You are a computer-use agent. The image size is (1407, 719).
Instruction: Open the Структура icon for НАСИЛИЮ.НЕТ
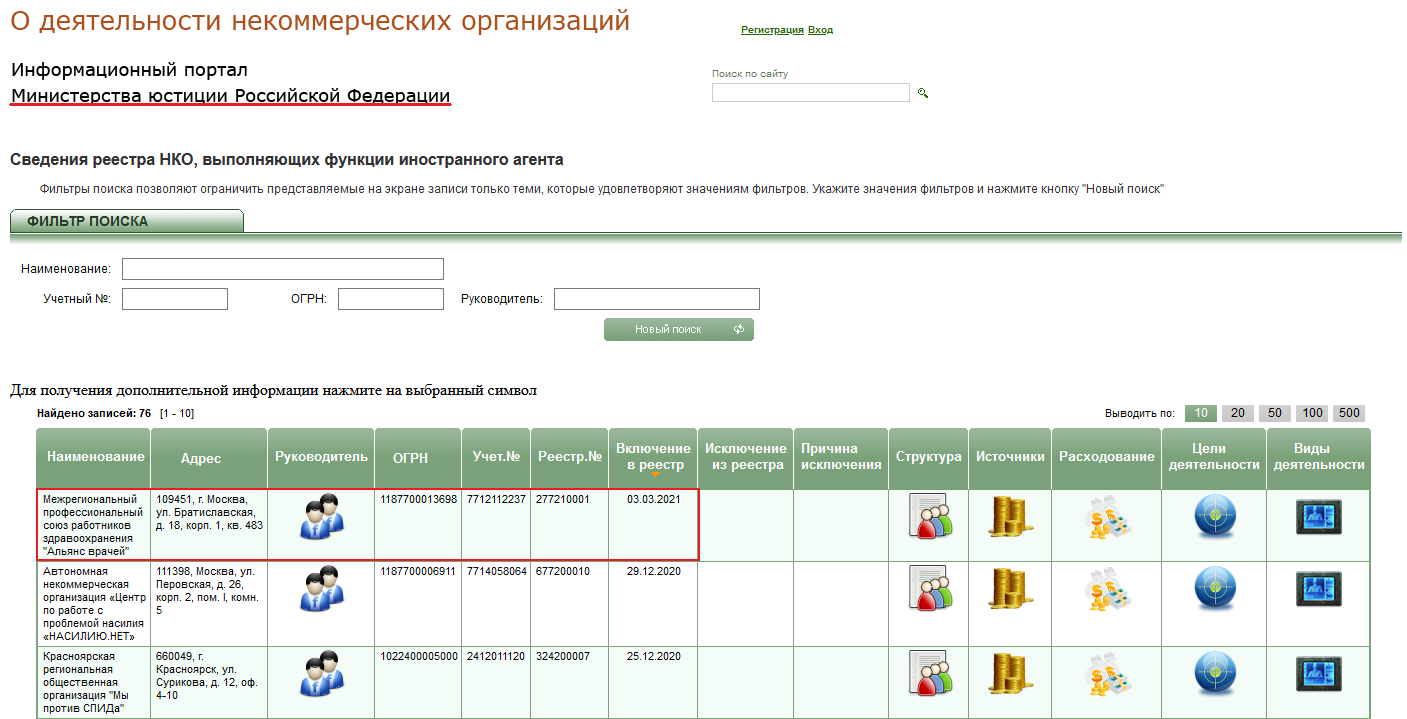pyautogui.click(x=930, y=588)
